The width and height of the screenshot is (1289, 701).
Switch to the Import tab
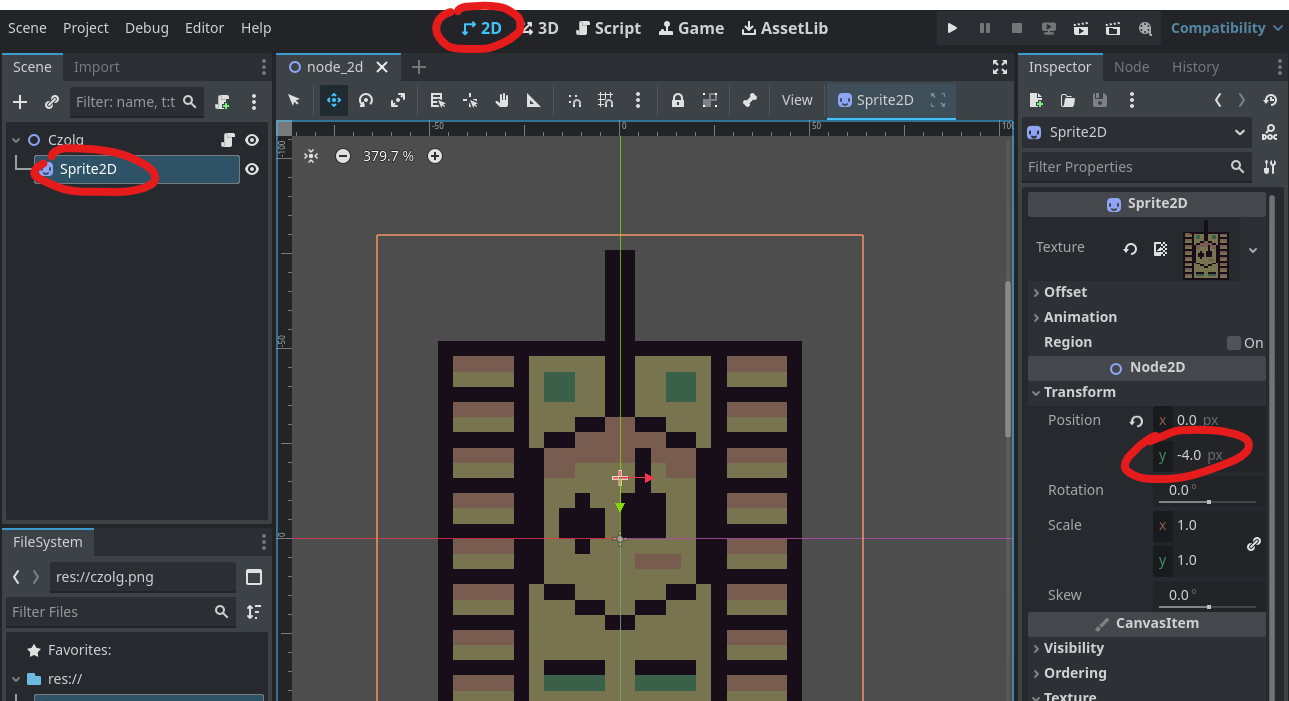96,67
